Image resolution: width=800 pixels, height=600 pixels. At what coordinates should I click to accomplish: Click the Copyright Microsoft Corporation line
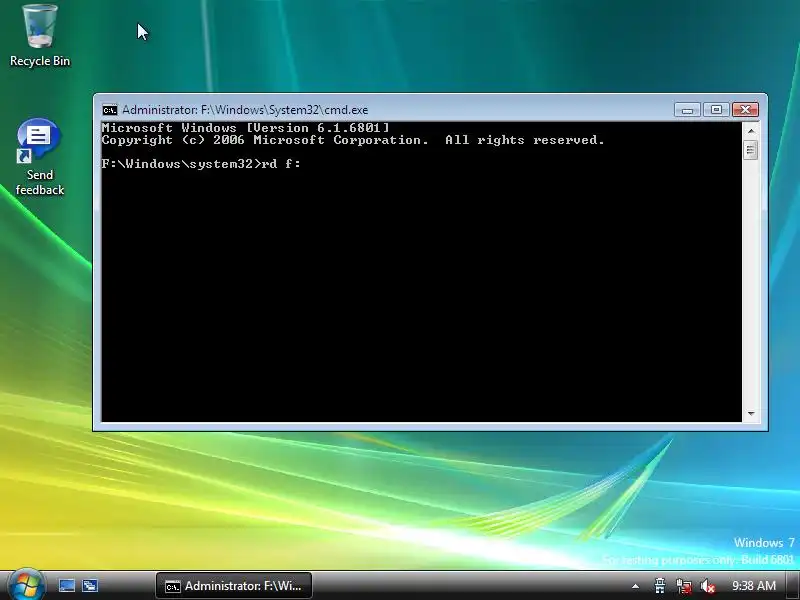coord(353,140)
